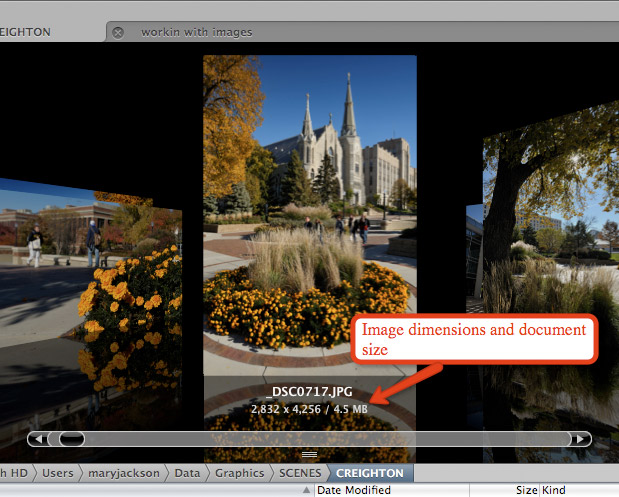Screen dimensions: 619x497
Task: Open the maryjackson folder in path bar
Action: (122, 473)
